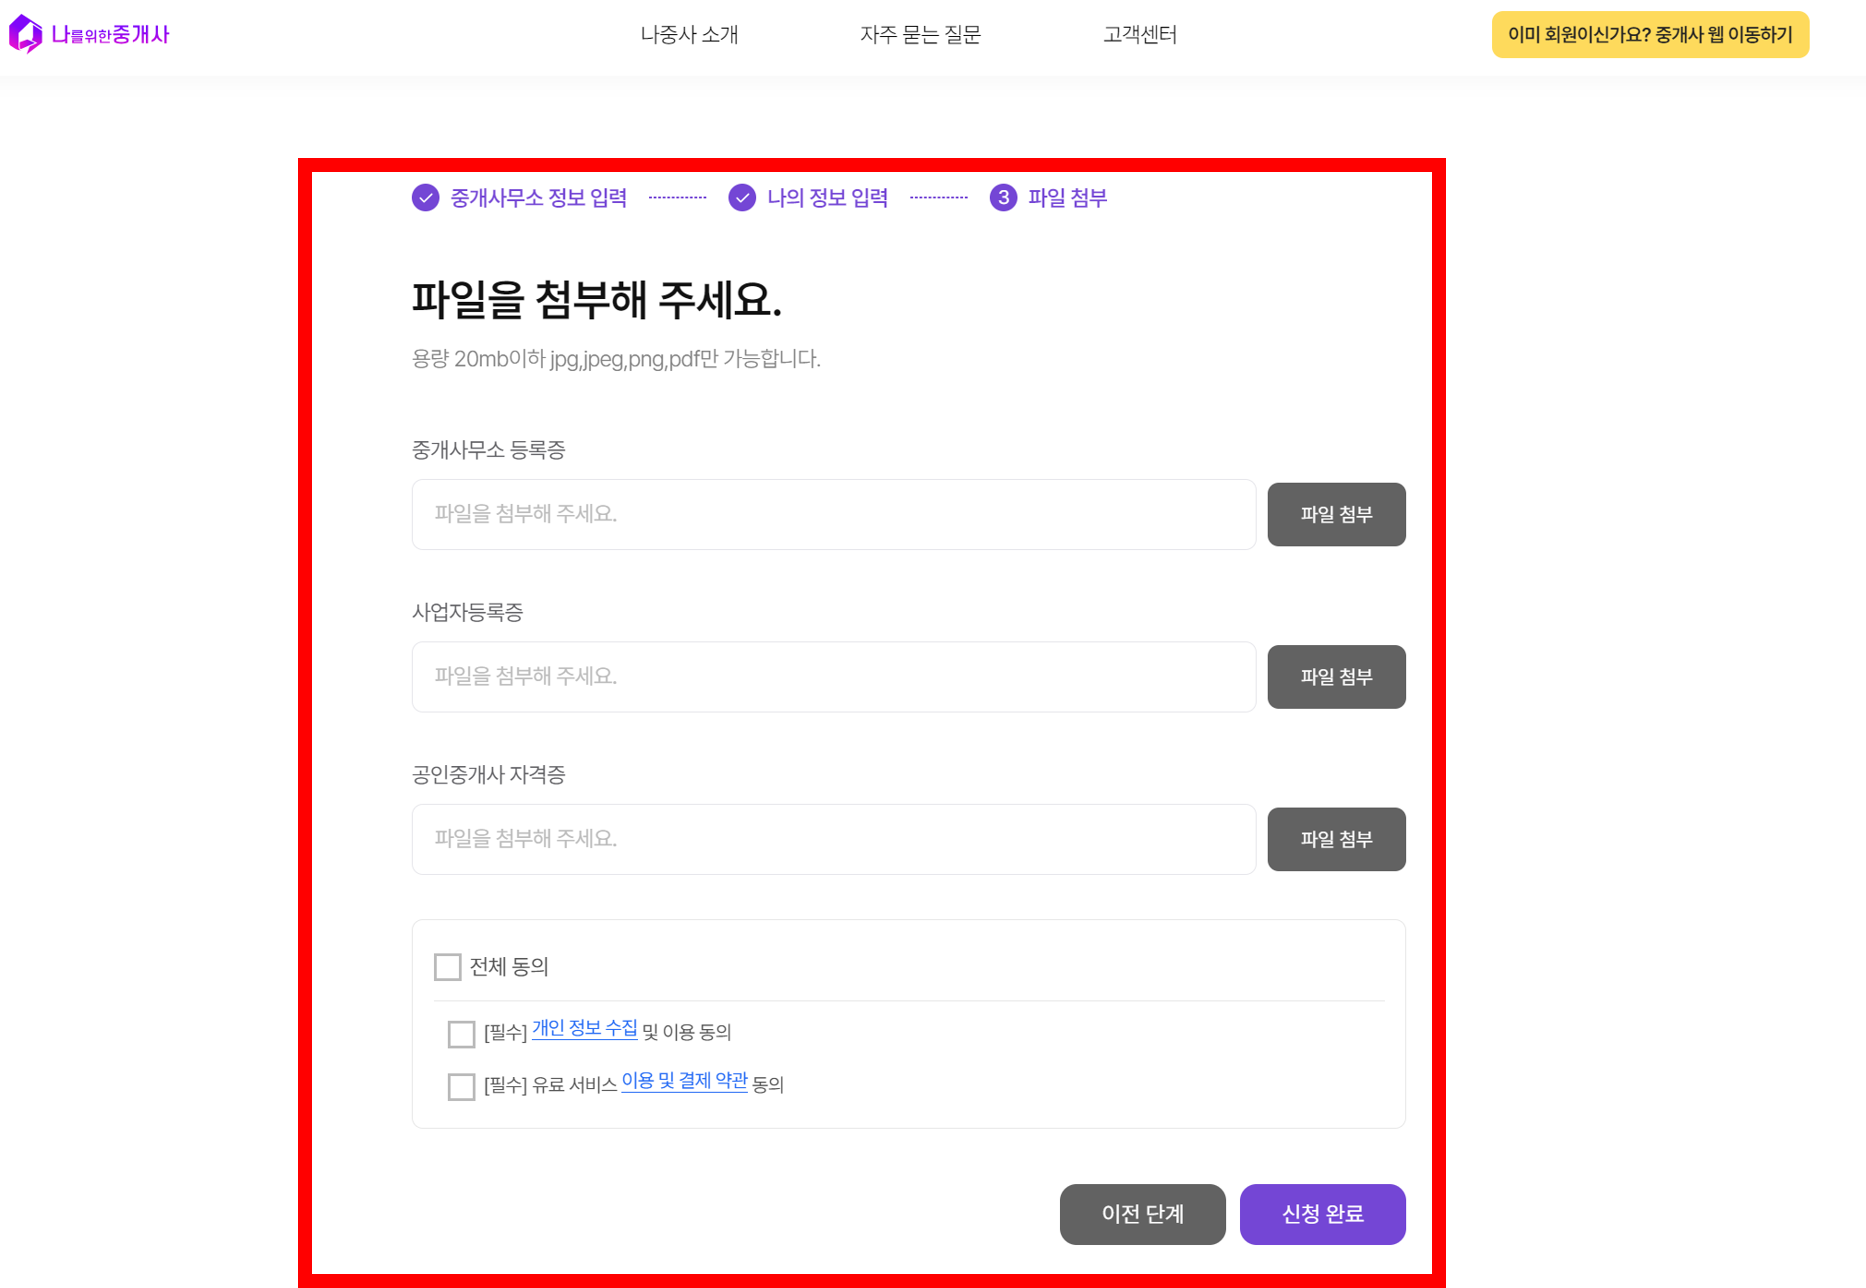This screenshot has height=1288, width=1866.
Task: Click the 공인중개사 자격증 label
Action: (488, 775)
